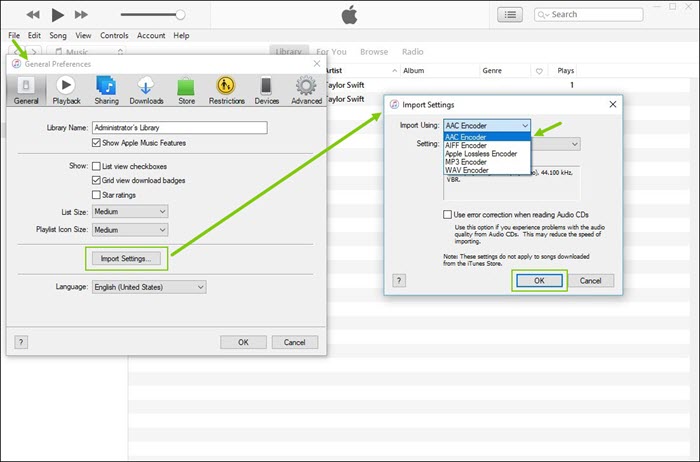Open the Account menu
Viewport: 700px width, 462px height.
pyautogui.click(x=151, y=35)
